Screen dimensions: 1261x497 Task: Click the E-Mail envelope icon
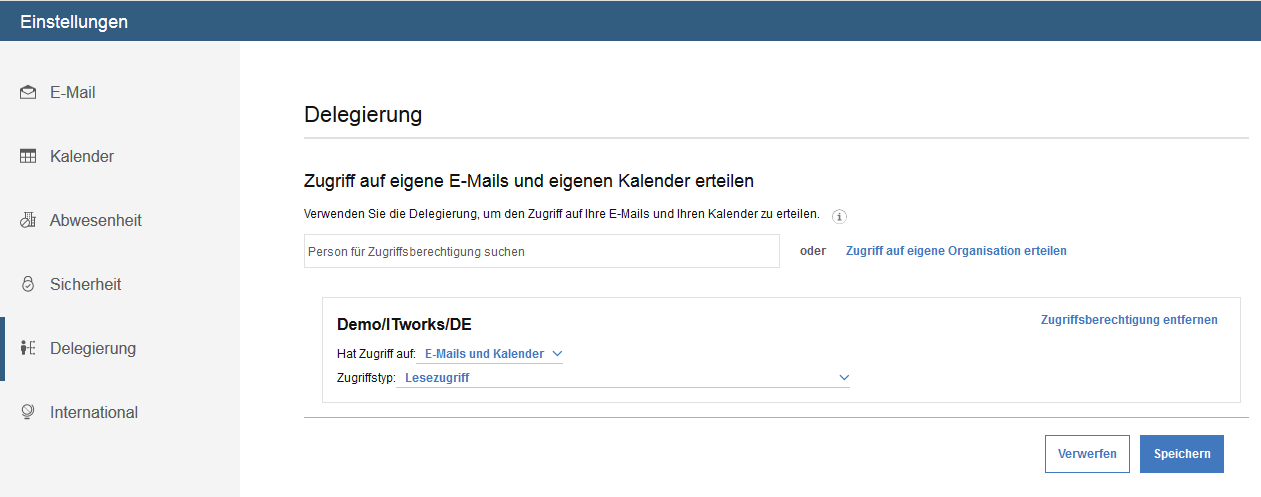pos(28,93)
